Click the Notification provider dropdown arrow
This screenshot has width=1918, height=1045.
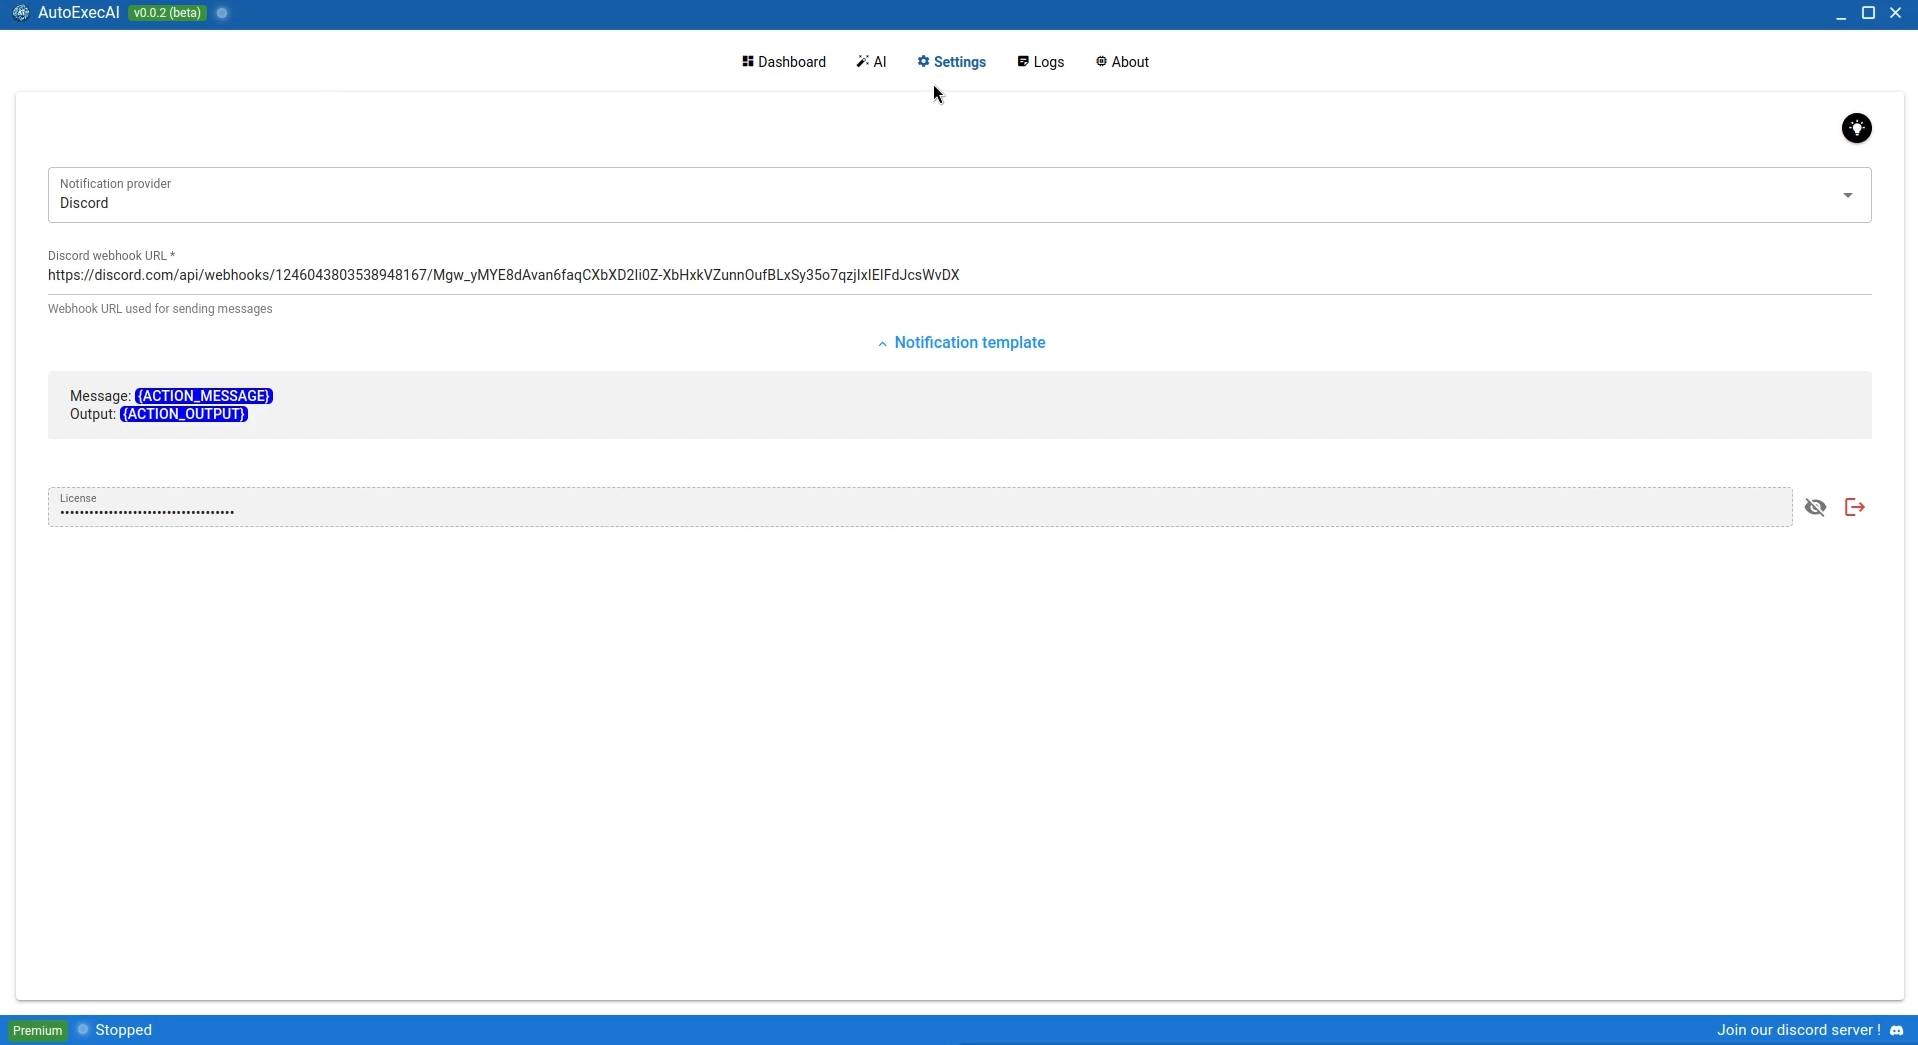pos(1848,195)
